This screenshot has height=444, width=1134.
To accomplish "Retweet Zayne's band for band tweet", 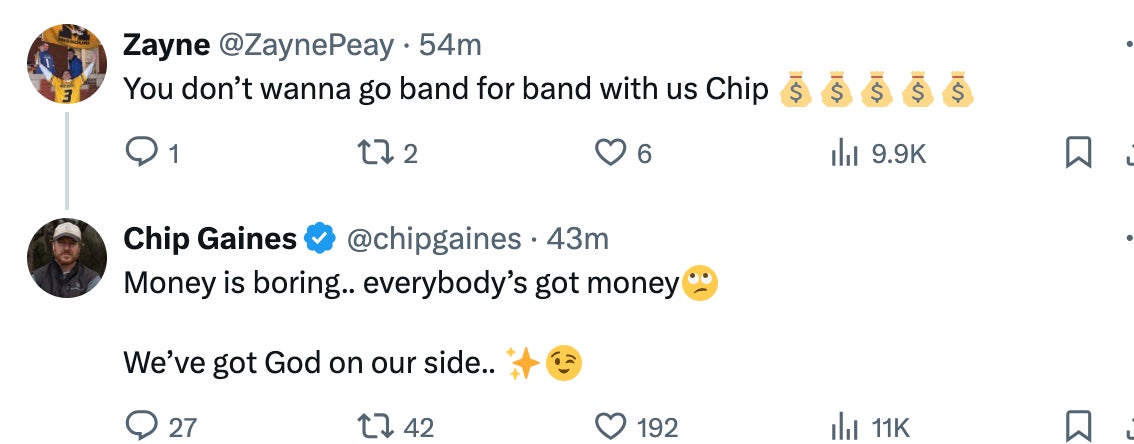I will coord(372,153).
